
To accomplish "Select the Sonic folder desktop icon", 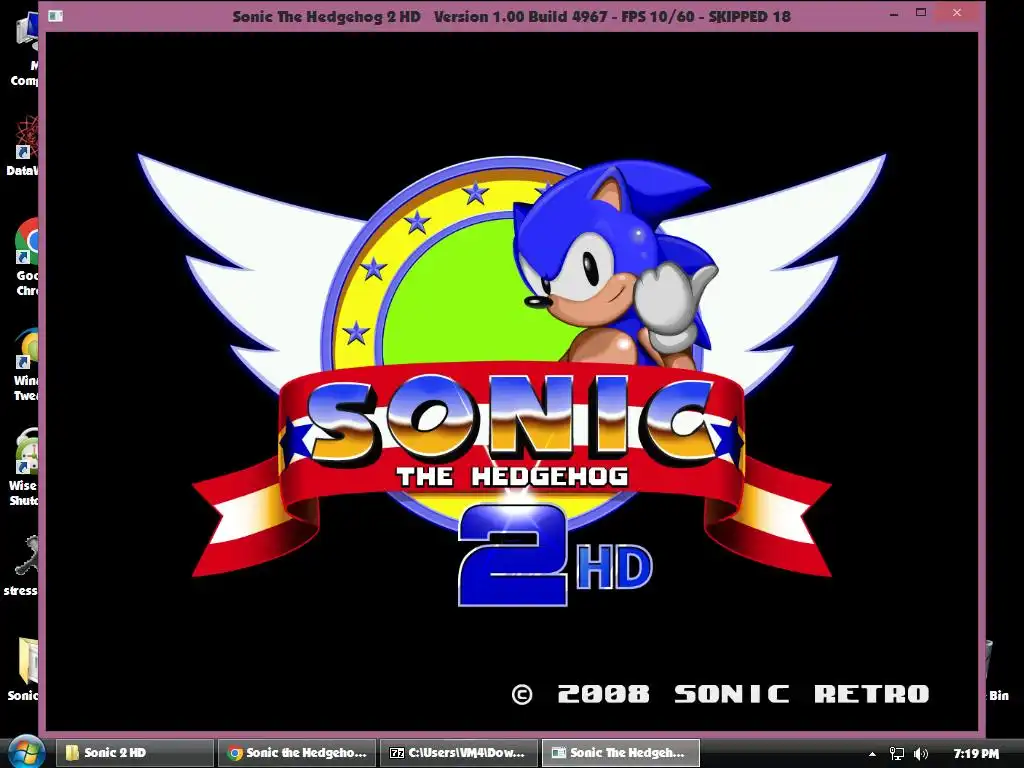I will pyautogui.click(x=23, y=669).
